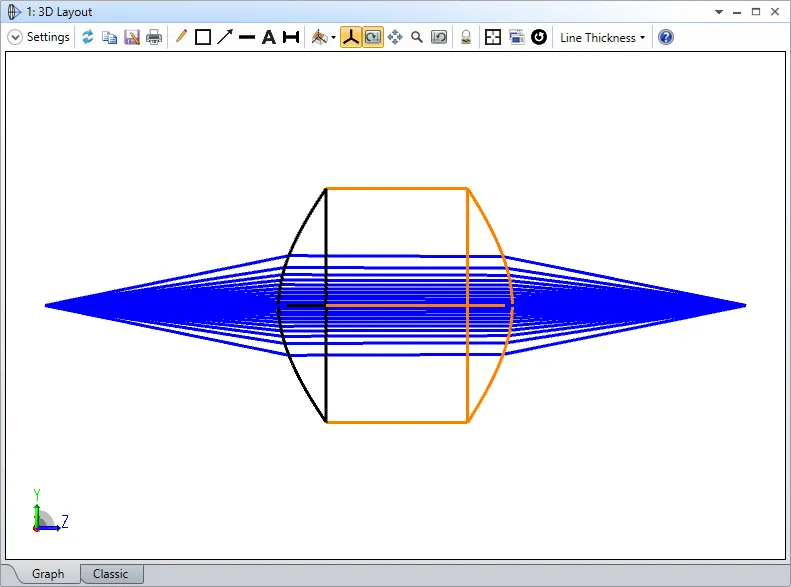Screen dimensions: 791x587
Task: Click the Save image icon
Action: pyautogui.click(x=132, y=37)
